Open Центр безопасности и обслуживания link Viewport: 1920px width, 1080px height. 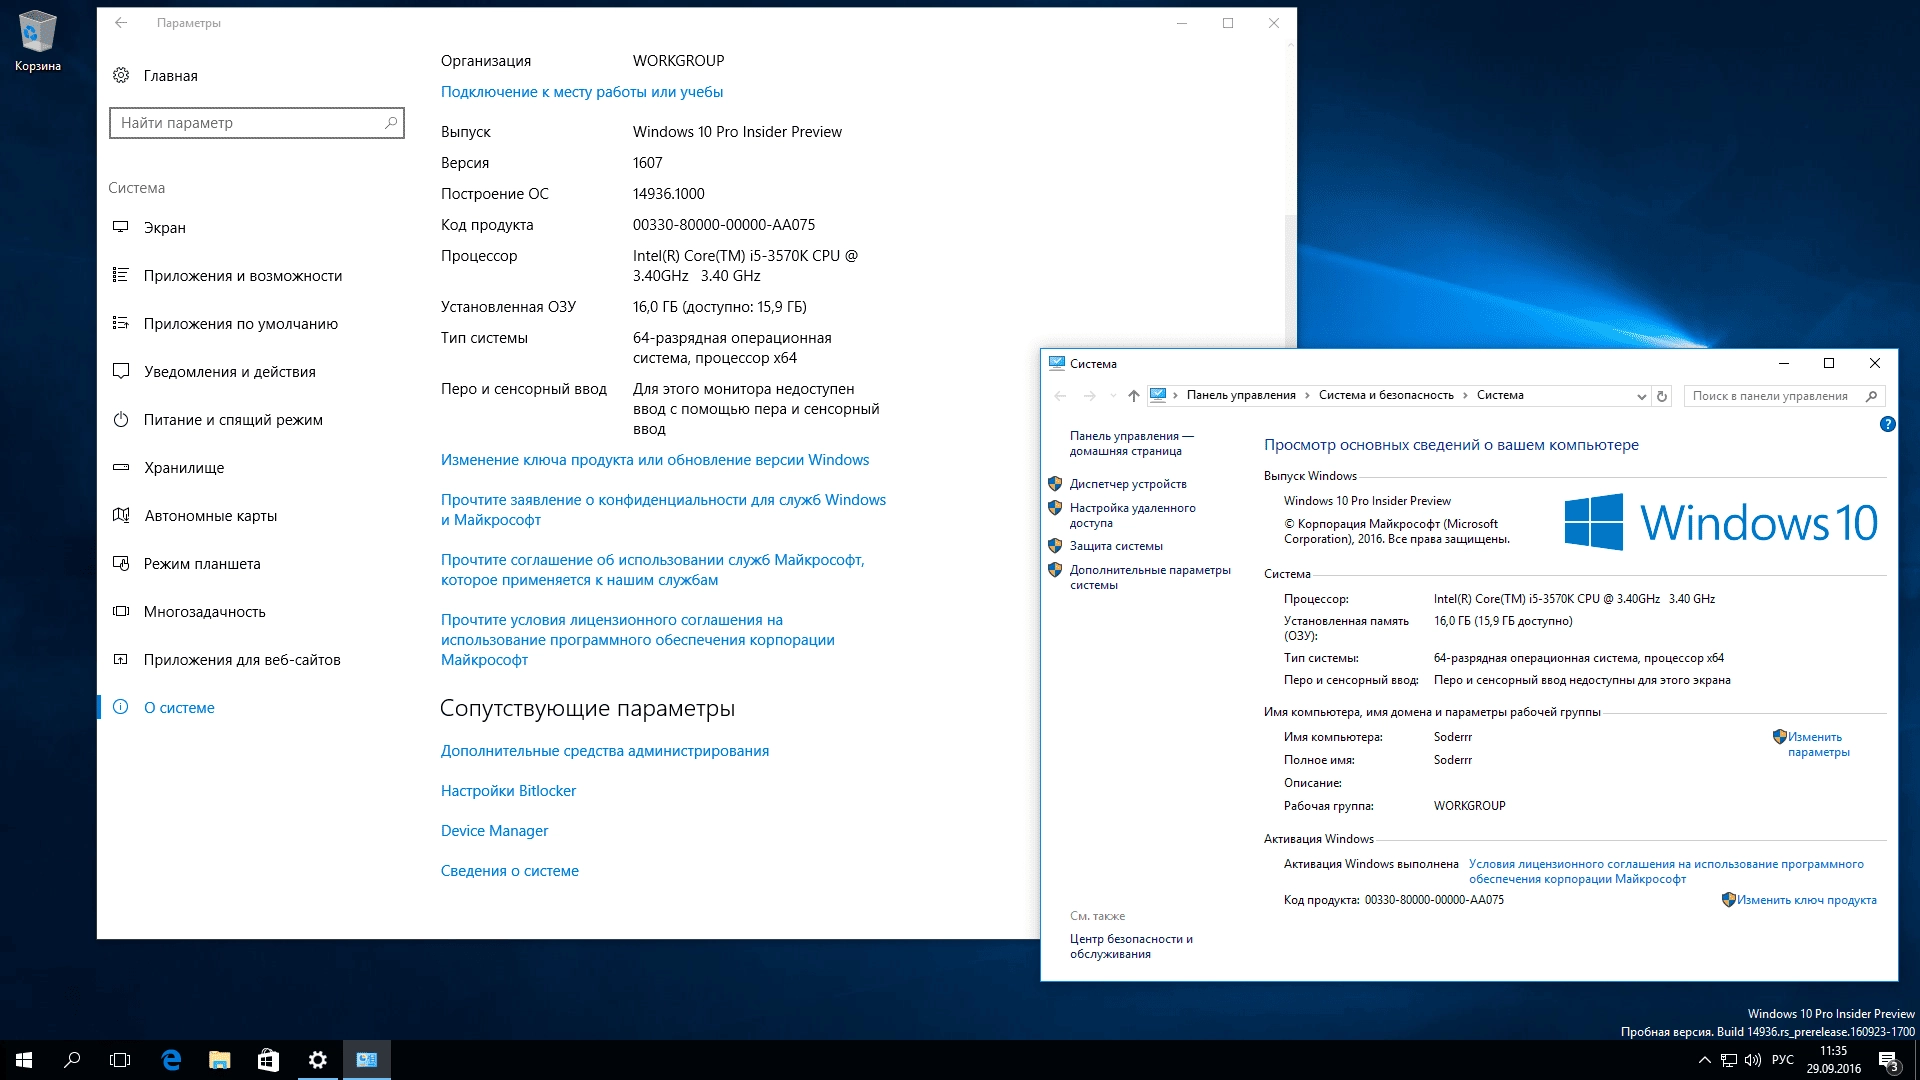pyautogui.click(x=1131, y=946)
